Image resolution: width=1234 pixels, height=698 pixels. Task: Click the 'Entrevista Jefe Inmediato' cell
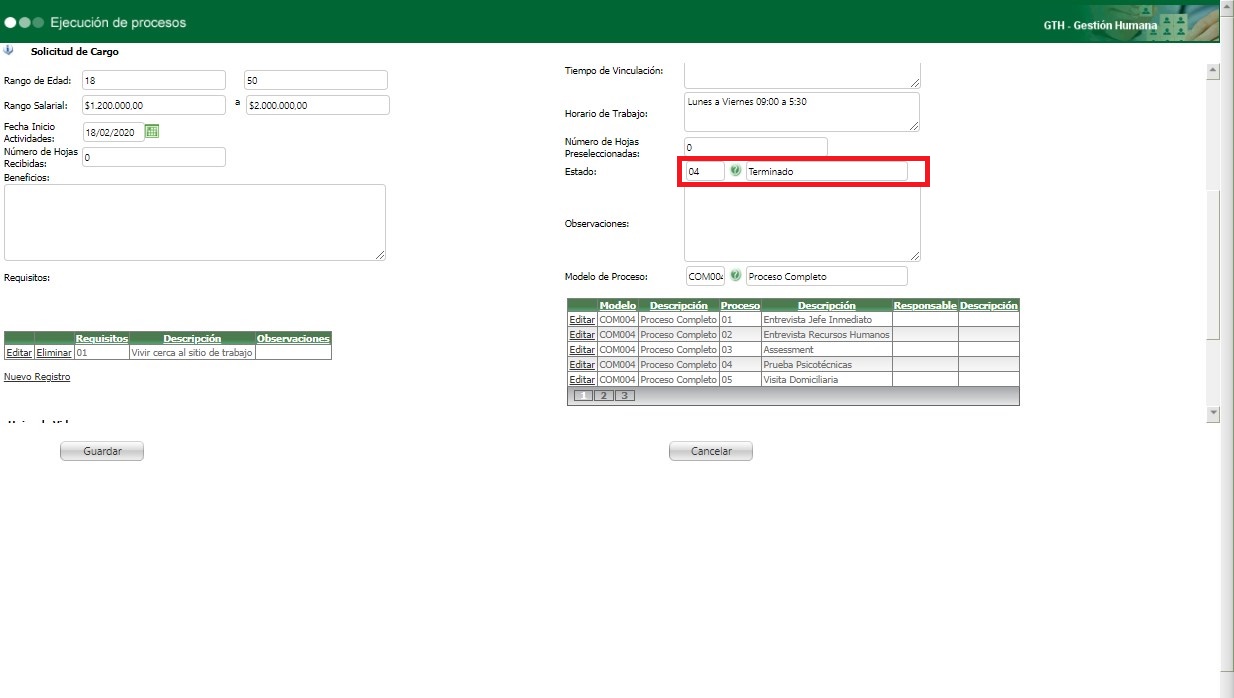click(x=826, y=320)
